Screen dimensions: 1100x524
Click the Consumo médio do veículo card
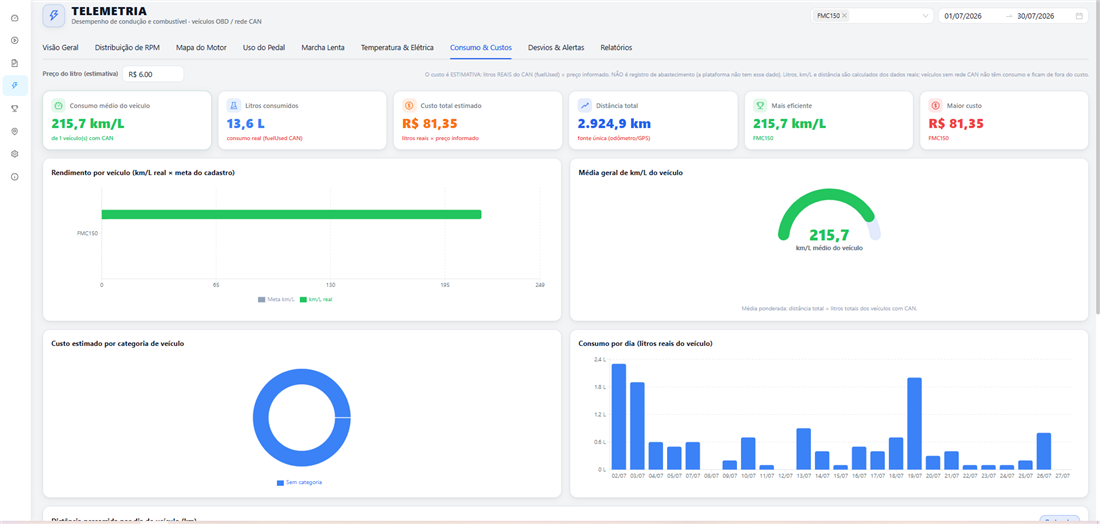click(127, 120)
